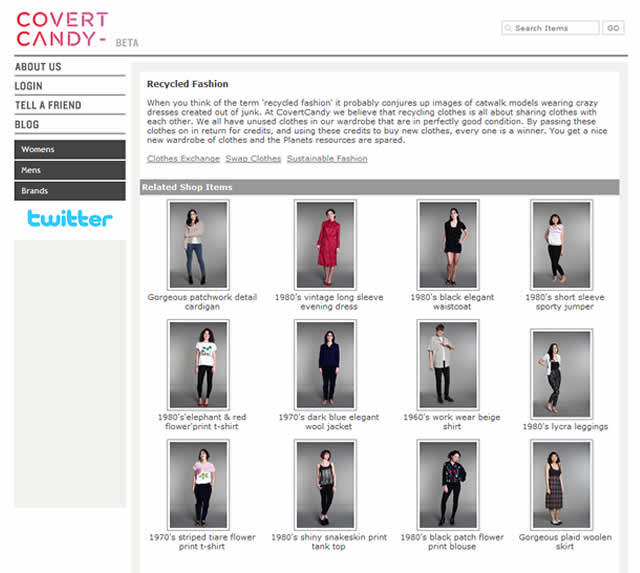This screenshot has width=640, height=573.
Task: Follow the Sustainable Fashion link
Action: tap(327, 158)
